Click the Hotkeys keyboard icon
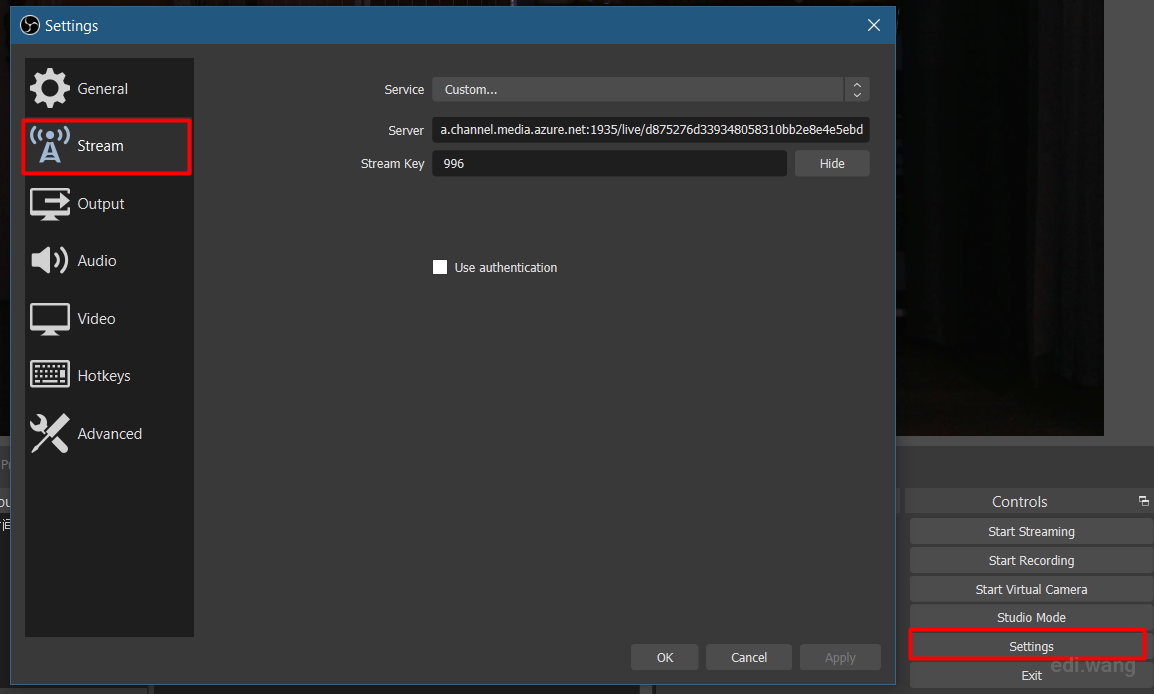 pos(49,375)
